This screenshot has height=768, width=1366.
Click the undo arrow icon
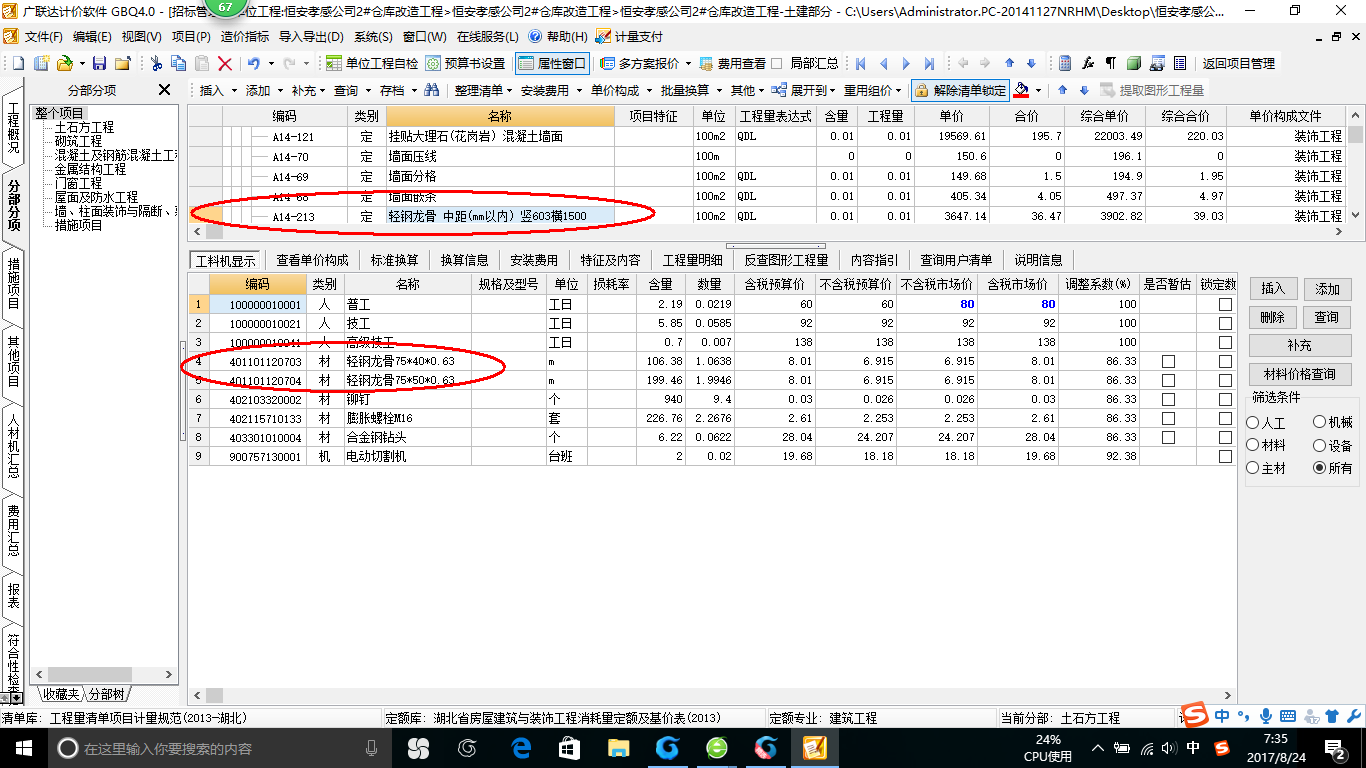pos(254,63)
